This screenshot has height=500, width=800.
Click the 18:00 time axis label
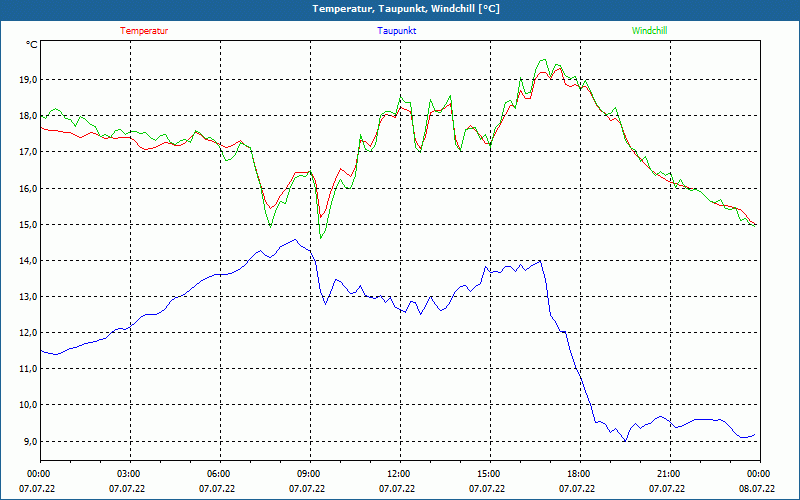pos(580,474)
